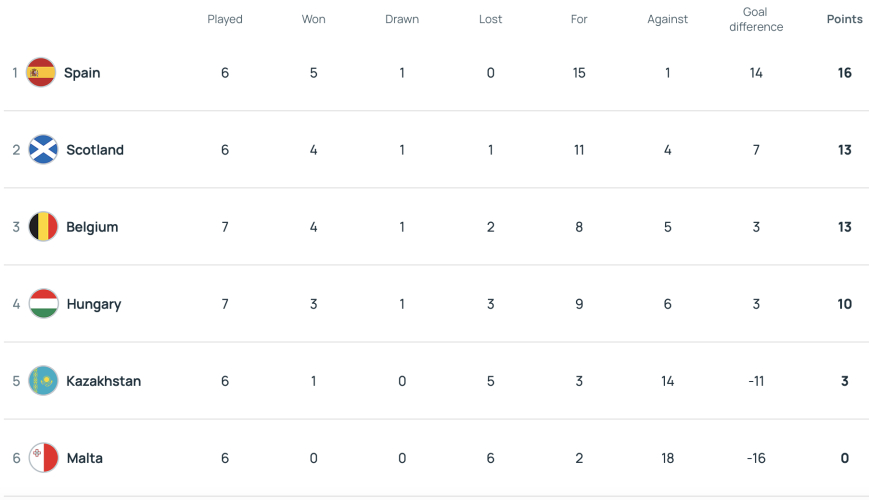Click the Against column header
The image size is (869, 500).
(668, 19)
